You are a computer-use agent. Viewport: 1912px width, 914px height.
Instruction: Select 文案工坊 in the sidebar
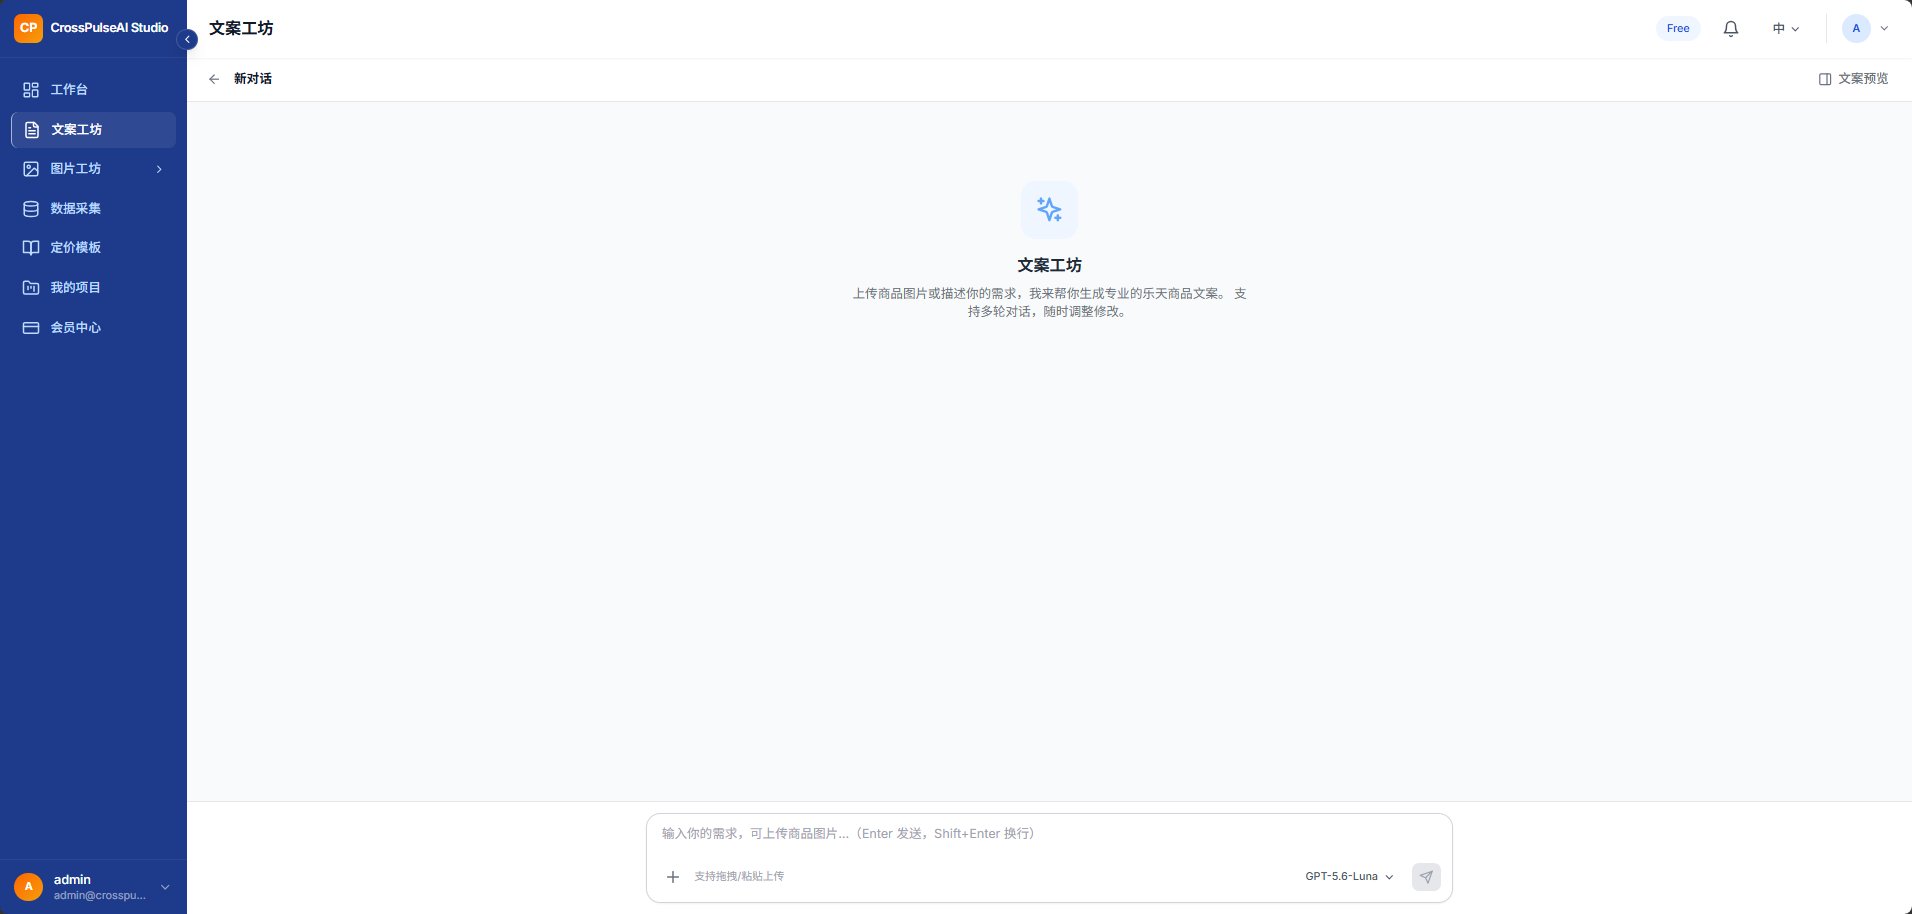click(93, 130)
